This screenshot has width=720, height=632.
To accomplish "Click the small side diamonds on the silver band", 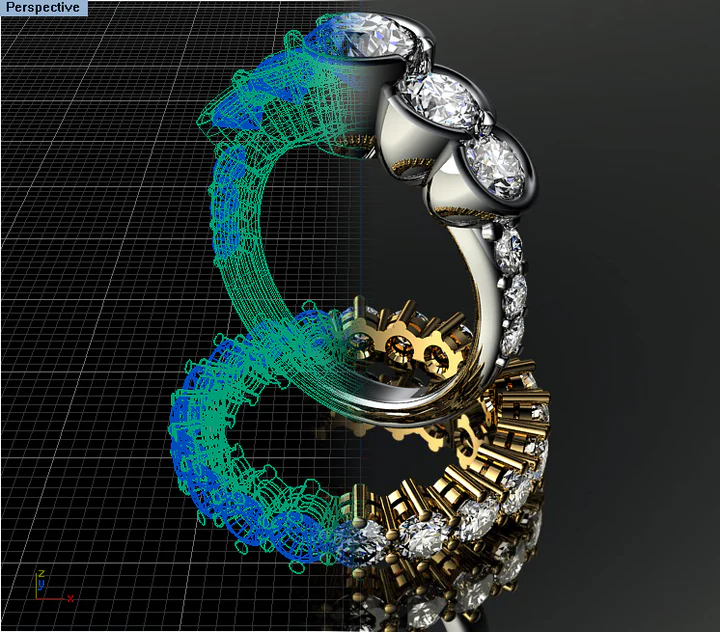I will pyautogui.click(x=515, y=290).
